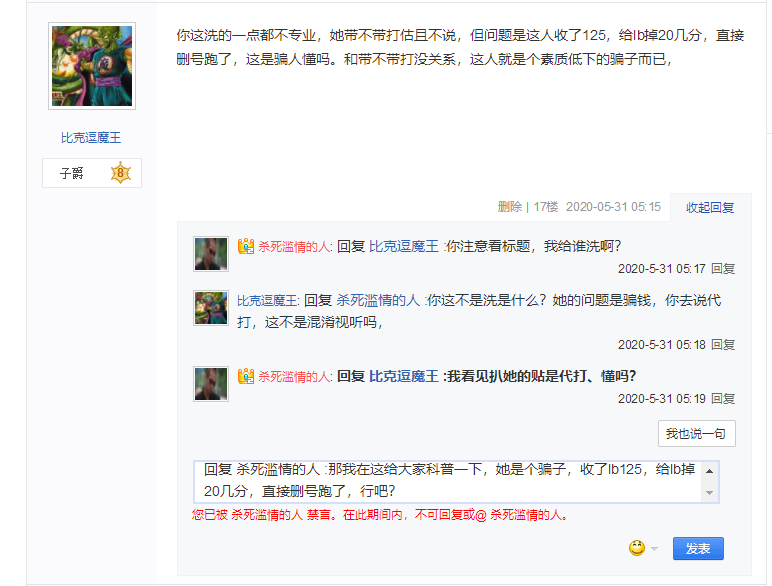Click 回复 link under the 05:19 reply
The height and width of the screenshot is (586, 772).
(723, 399)
